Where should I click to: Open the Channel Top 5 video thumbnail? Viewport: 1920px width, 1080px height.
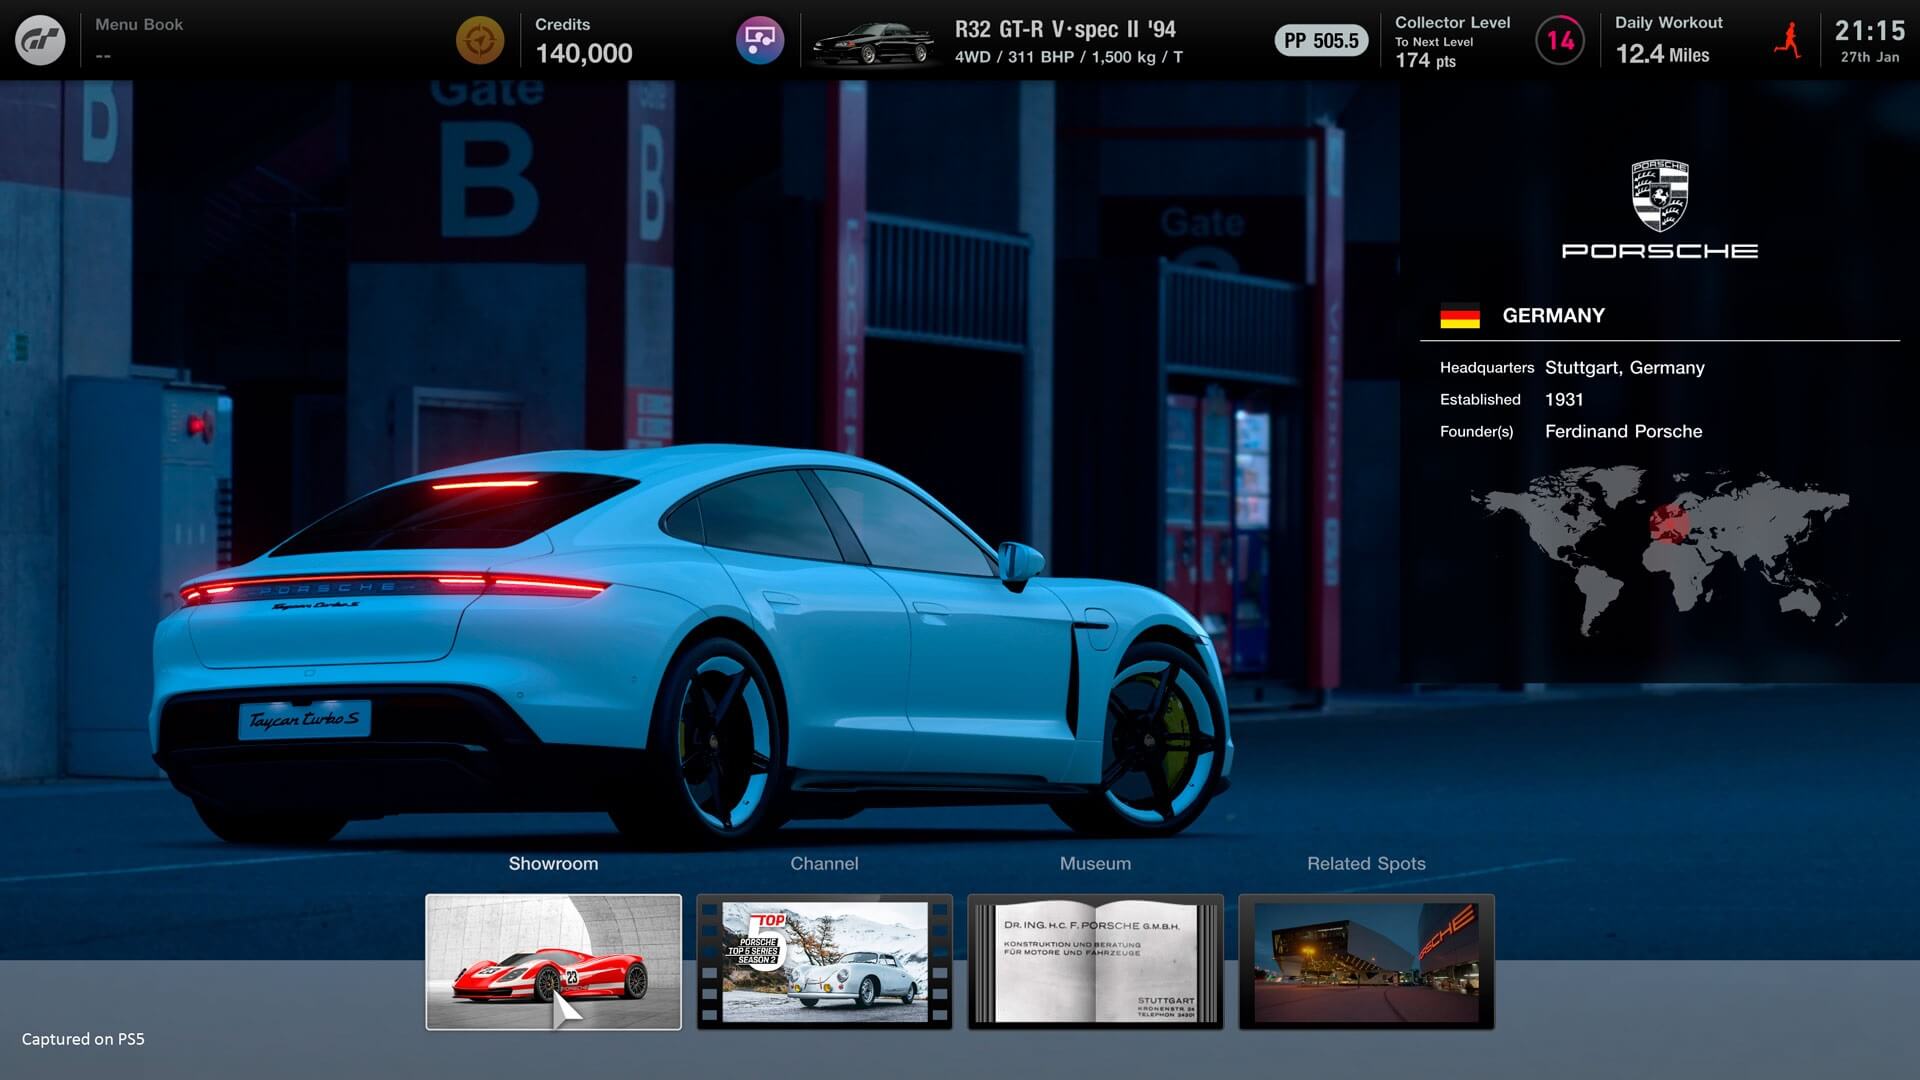click(824, 961)
